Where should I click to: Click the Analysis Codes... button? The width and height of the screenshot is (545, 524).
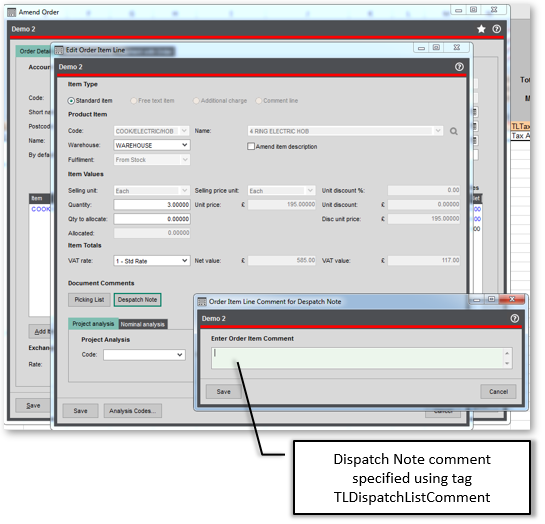point(132,411)
